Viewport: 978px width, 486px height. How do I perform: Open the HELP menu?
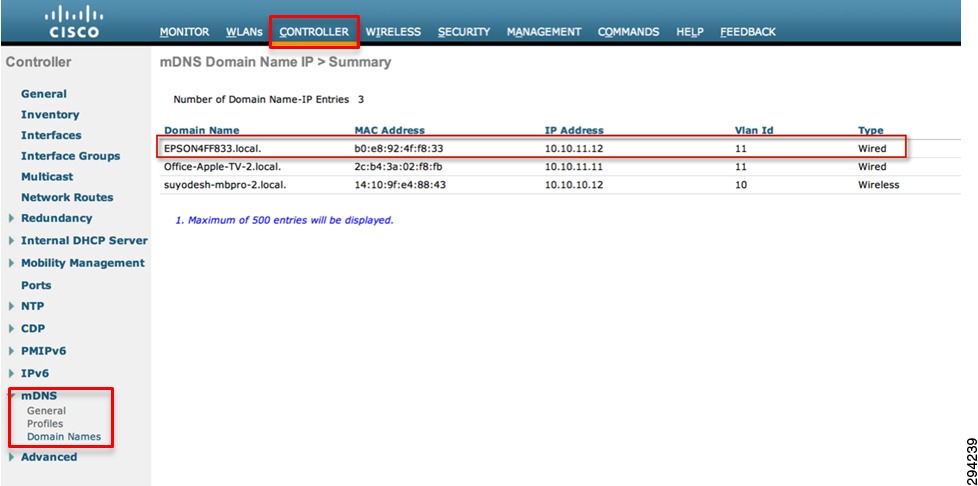pyautogui.click(x=690, y=32)
